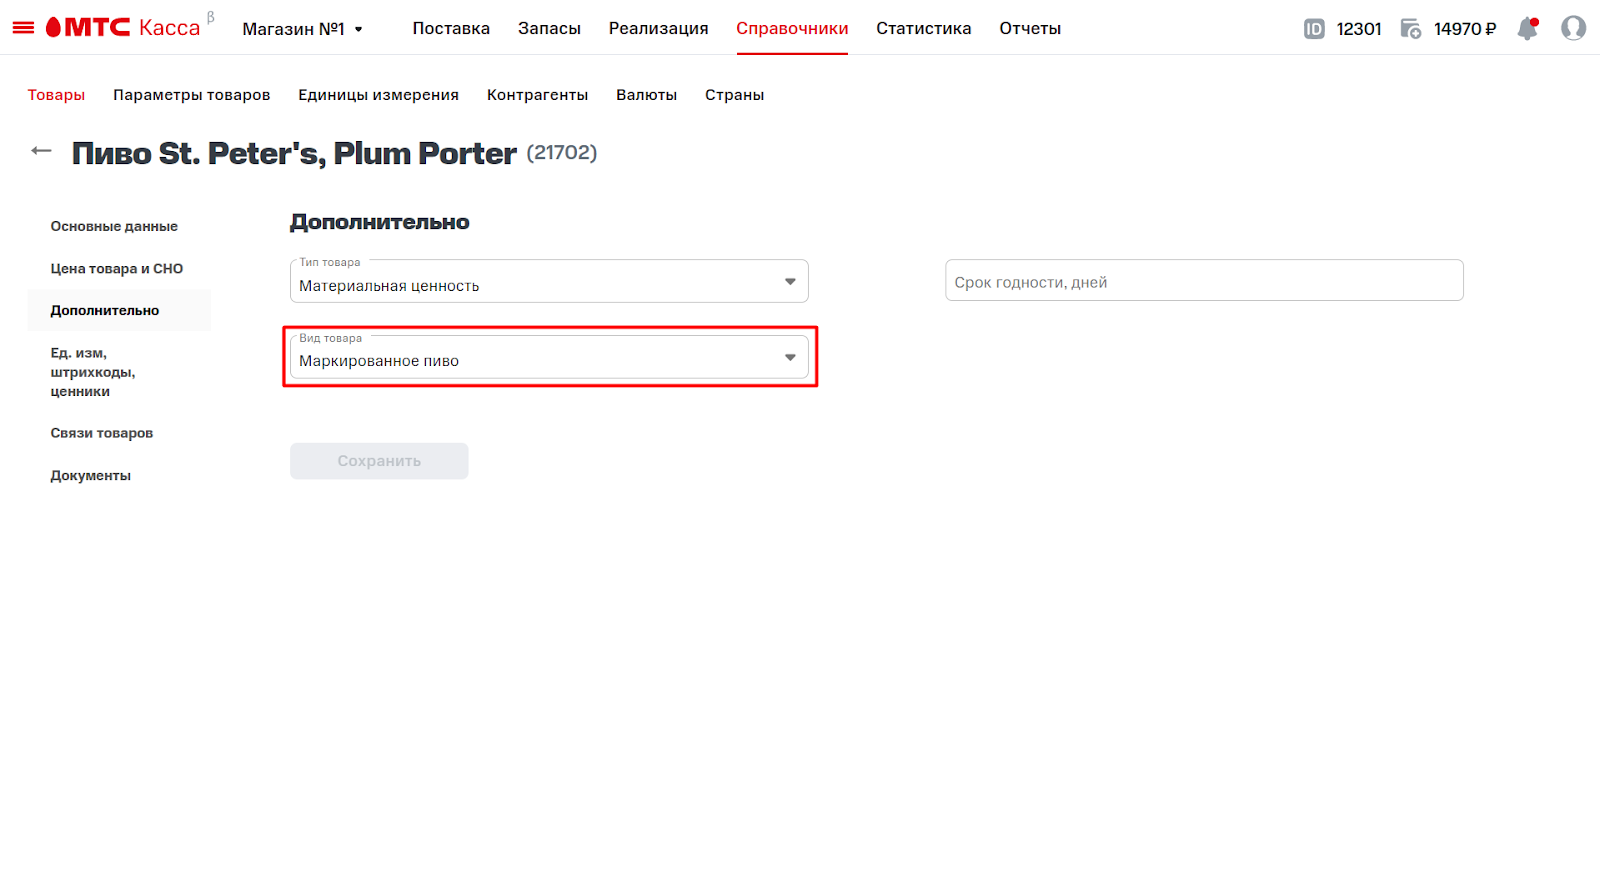Switch to Параметры товаров tab

pos(191,95)
